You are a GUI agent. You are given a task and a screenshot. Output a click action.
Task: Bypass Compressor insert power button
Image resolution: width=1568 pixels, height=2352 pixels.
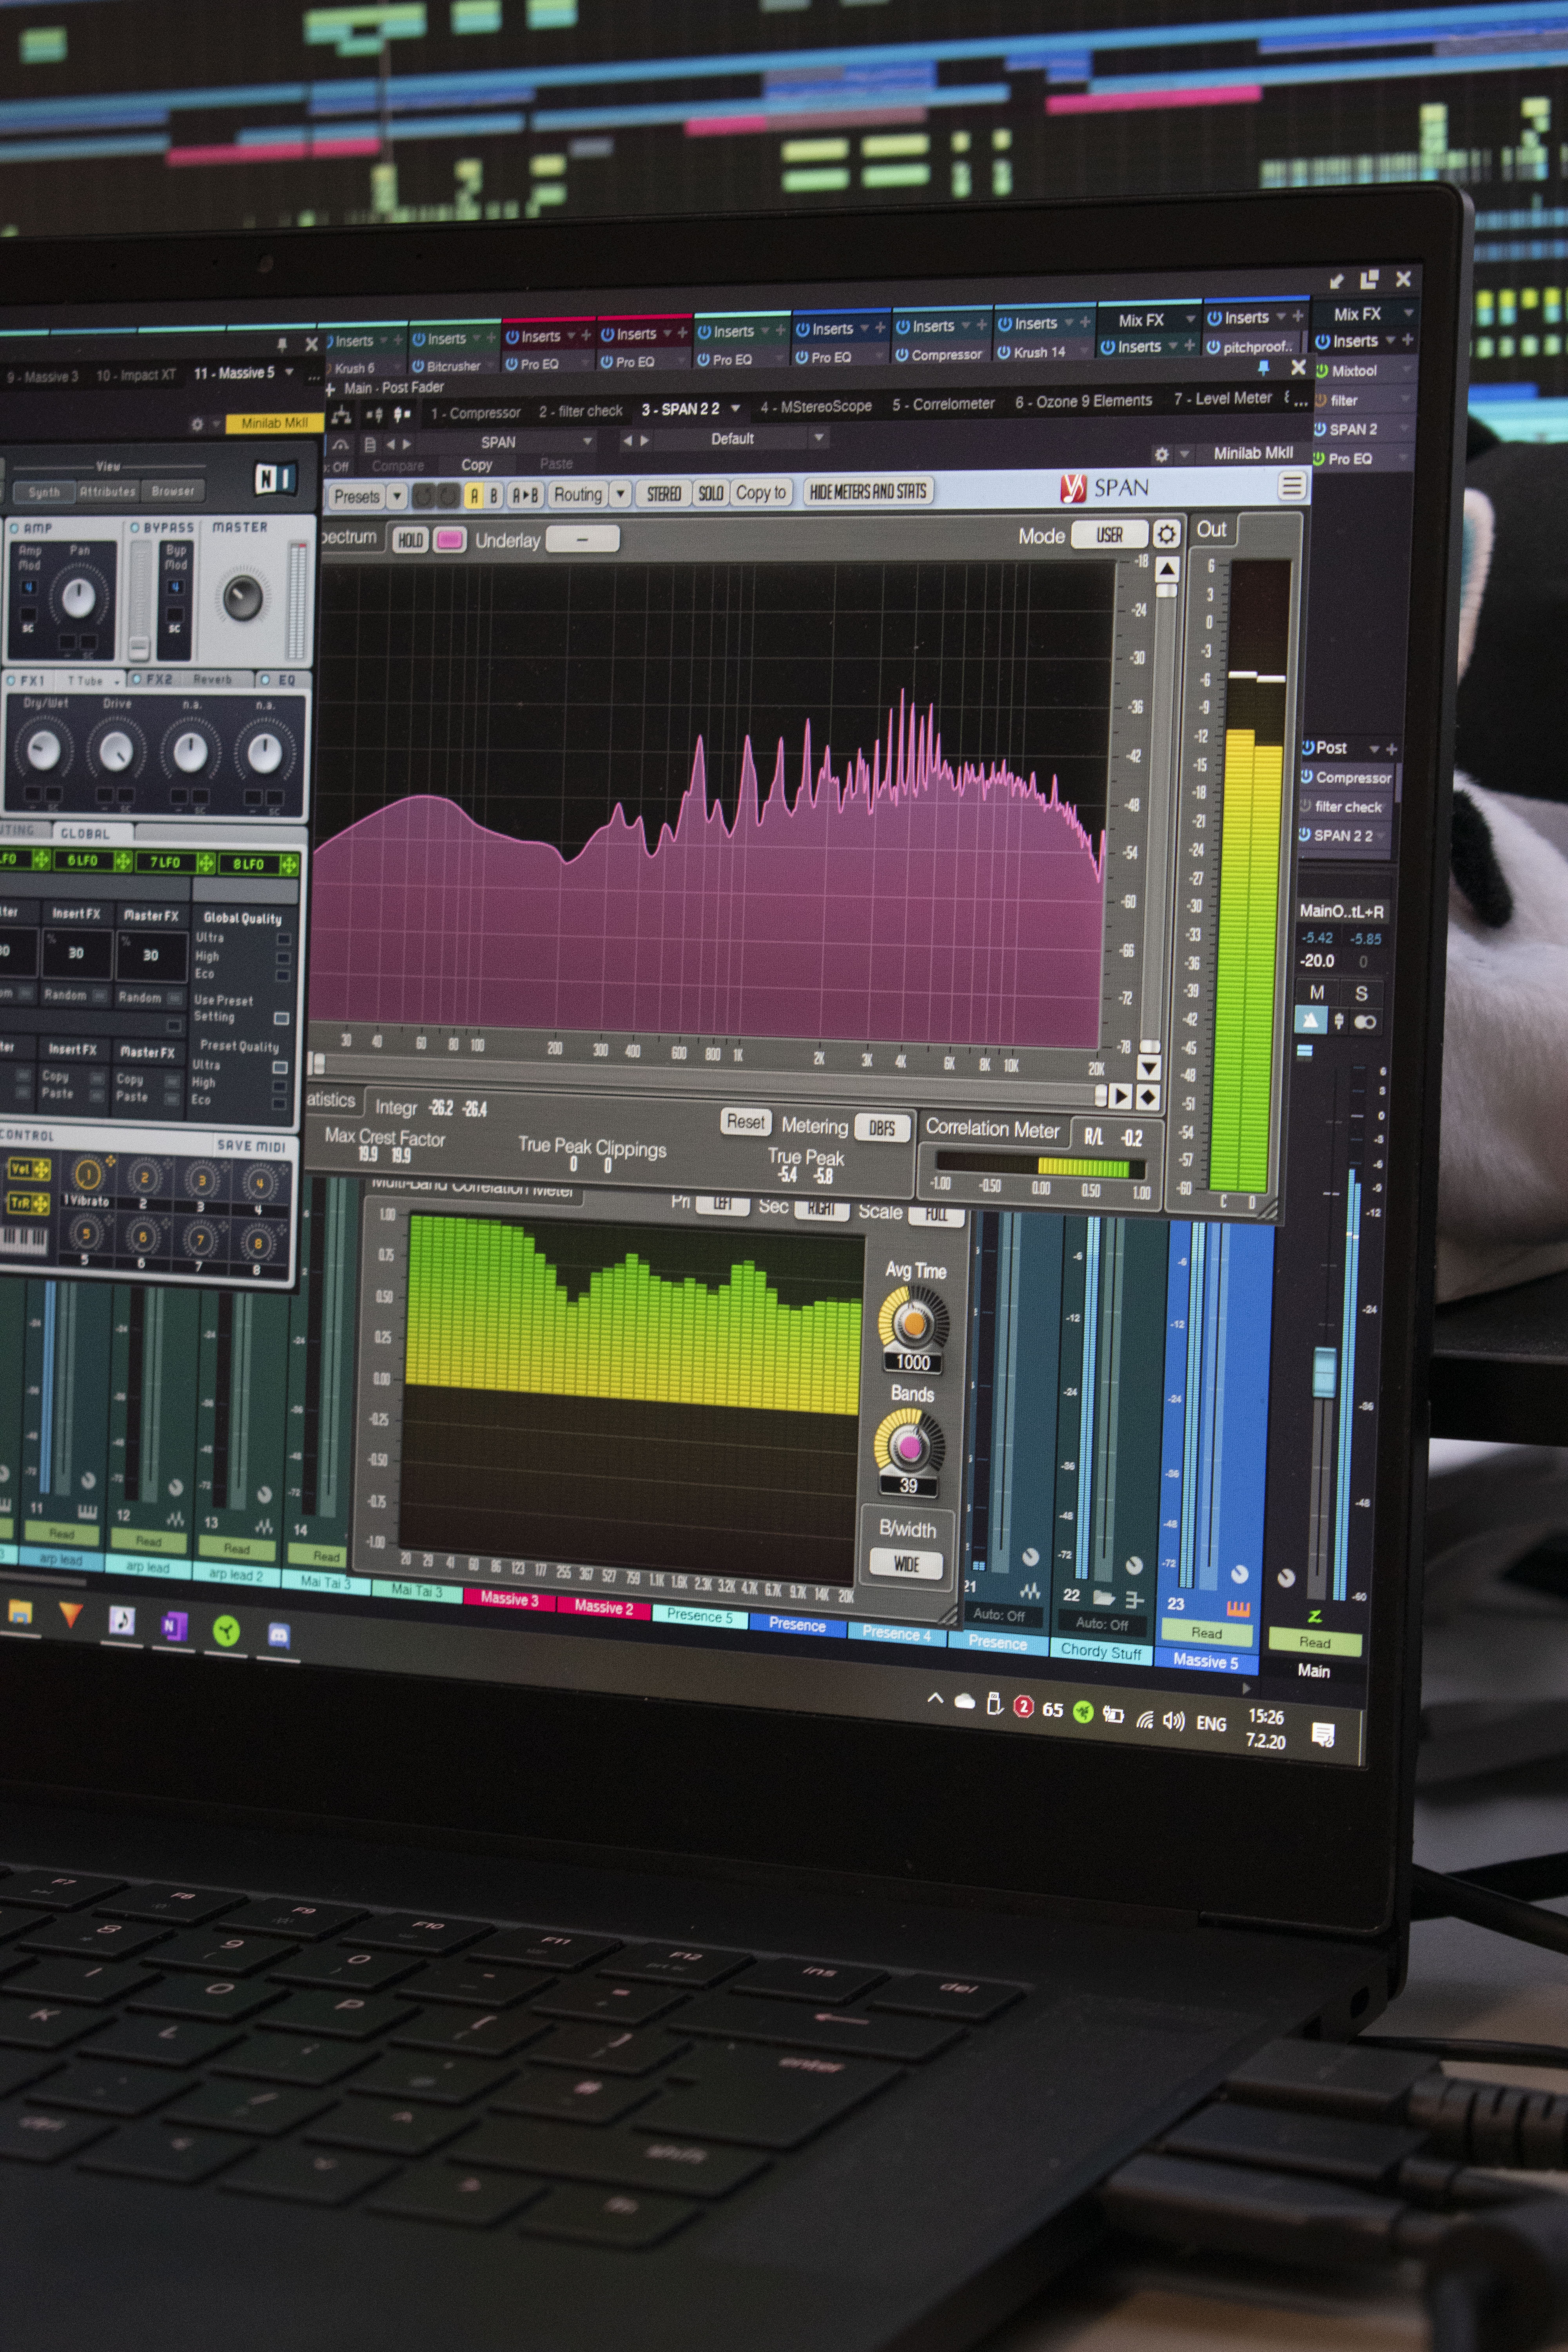coord(902,355)
